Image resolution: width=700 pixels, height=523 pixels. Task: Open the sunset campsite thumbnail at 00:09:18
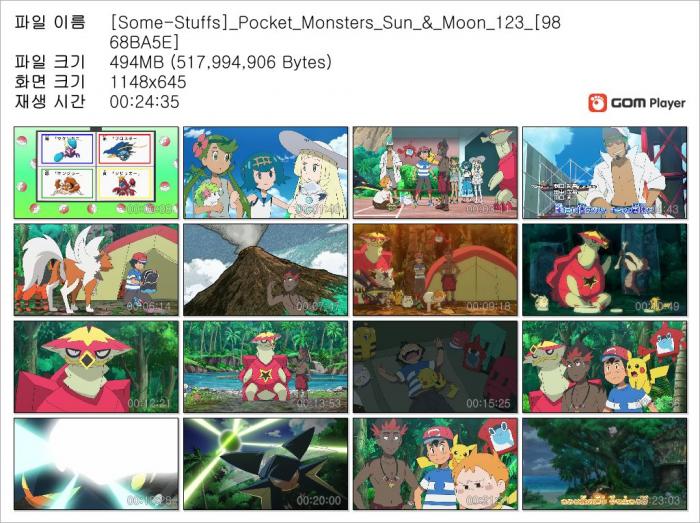point(435,270)
